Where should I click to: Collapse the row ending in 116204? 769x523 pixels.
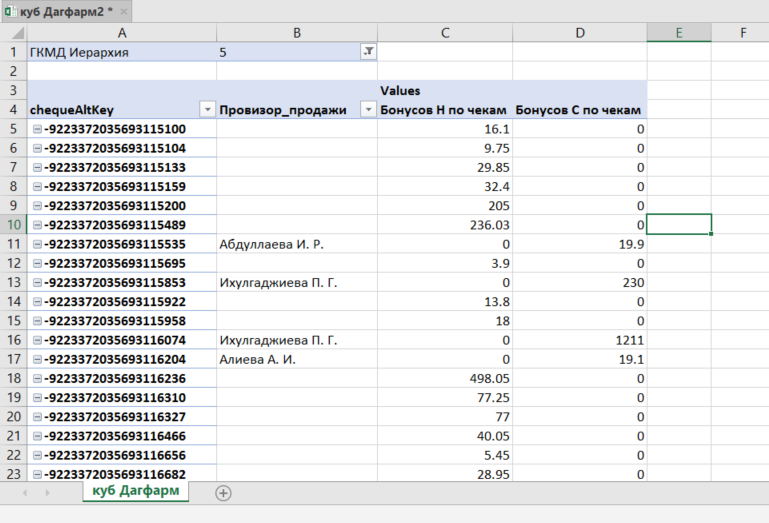coord(37,359)
